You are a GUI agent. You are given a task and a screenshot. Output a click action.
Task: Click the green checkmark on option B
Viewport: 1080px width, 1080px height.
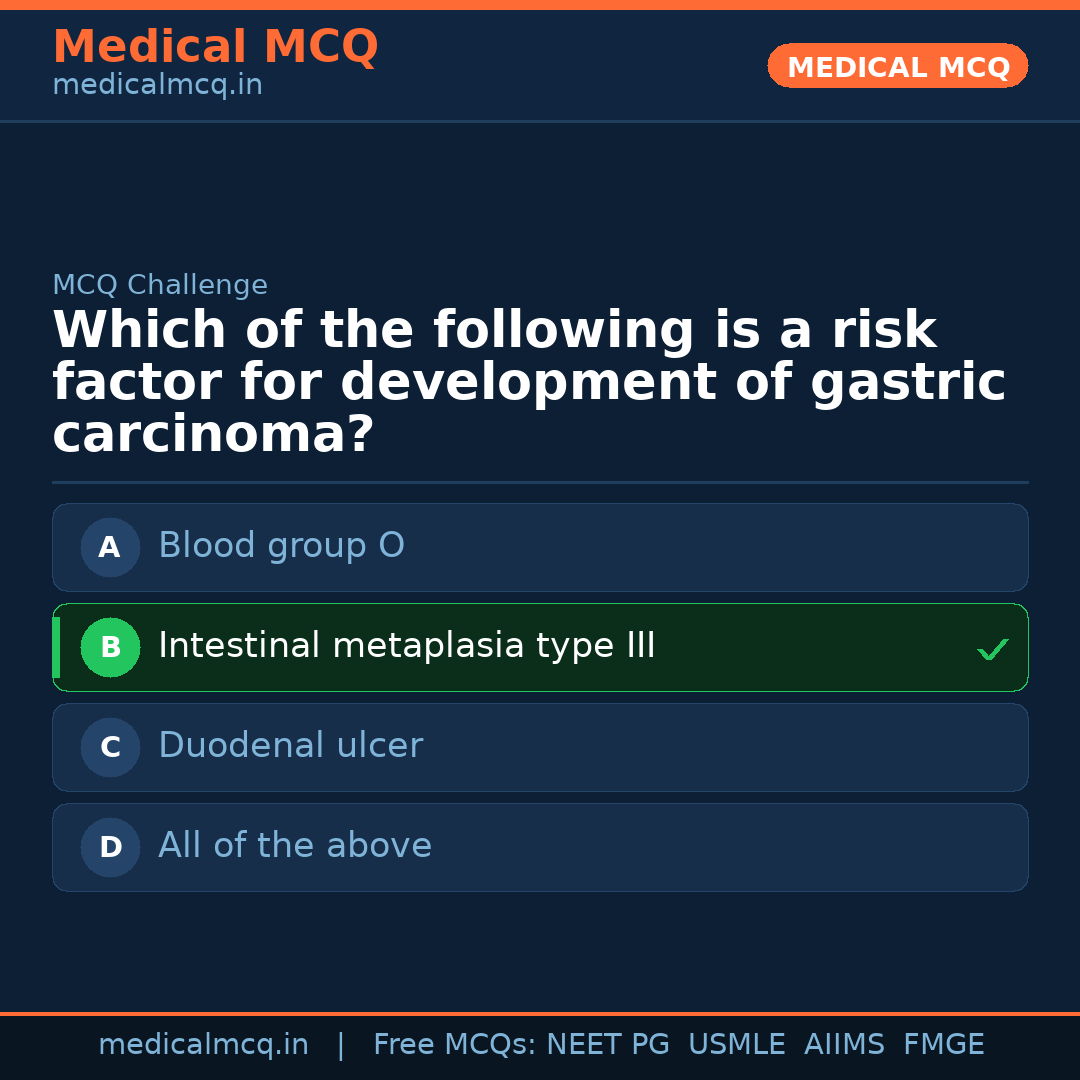pyautogui.click(x=993, y=649)
